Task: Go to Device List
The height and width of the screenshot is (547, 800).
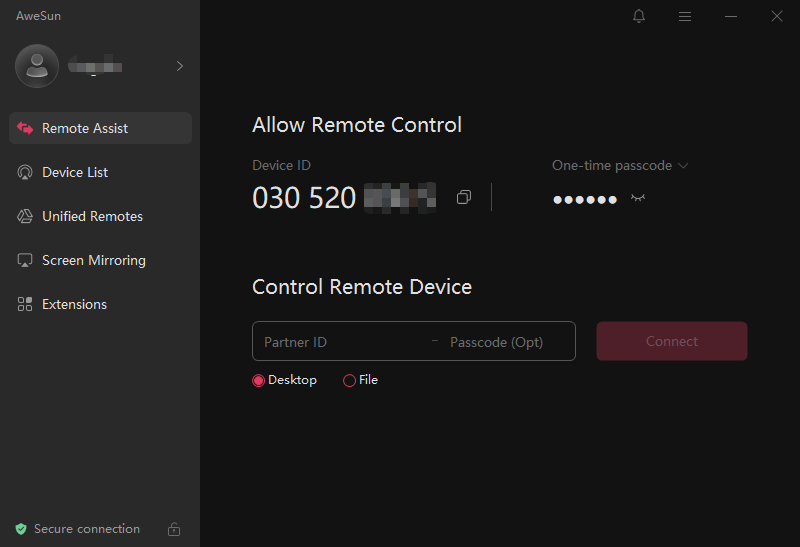Action: [101, 172]
